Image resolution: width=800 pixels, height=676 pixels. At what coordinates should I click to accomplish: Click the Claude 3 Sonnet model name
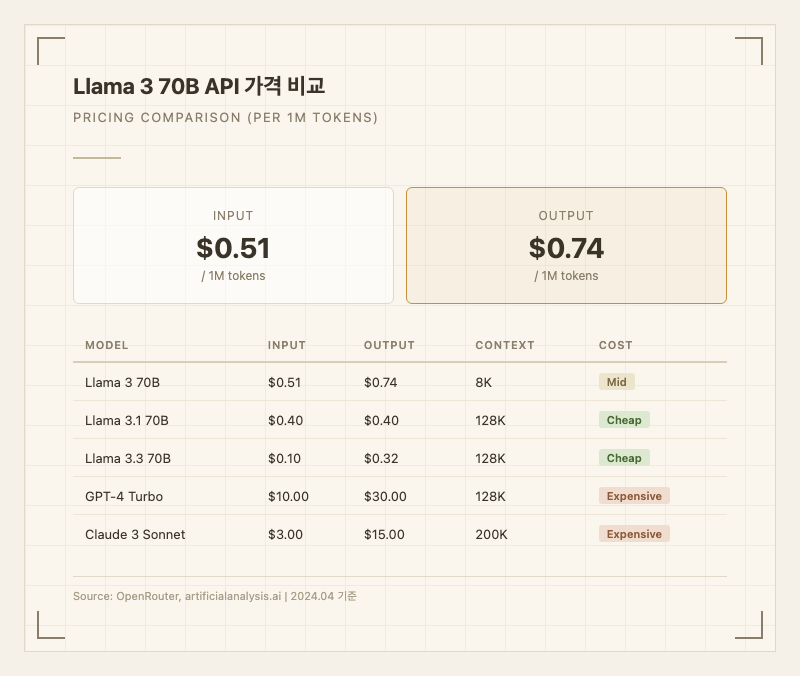click(x=135, y=534)
